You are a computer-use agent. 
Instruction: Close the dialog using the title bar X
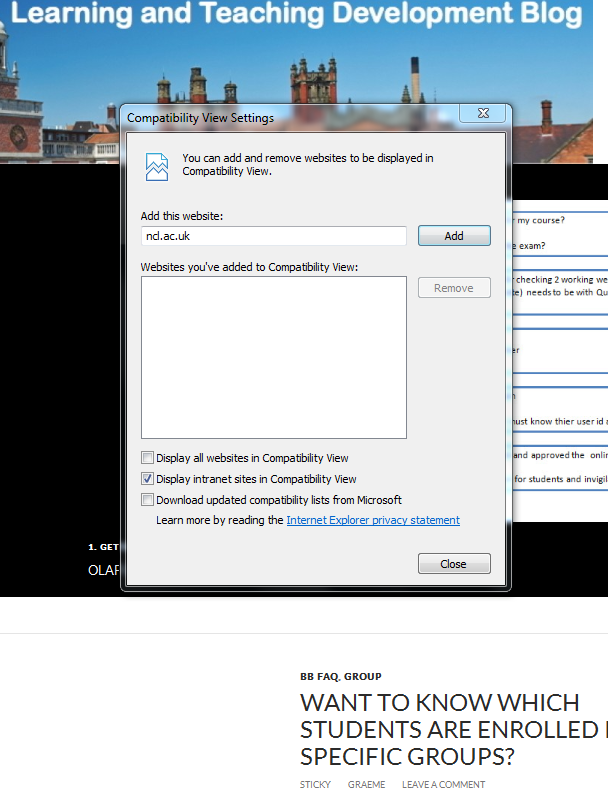coord(483,114)
